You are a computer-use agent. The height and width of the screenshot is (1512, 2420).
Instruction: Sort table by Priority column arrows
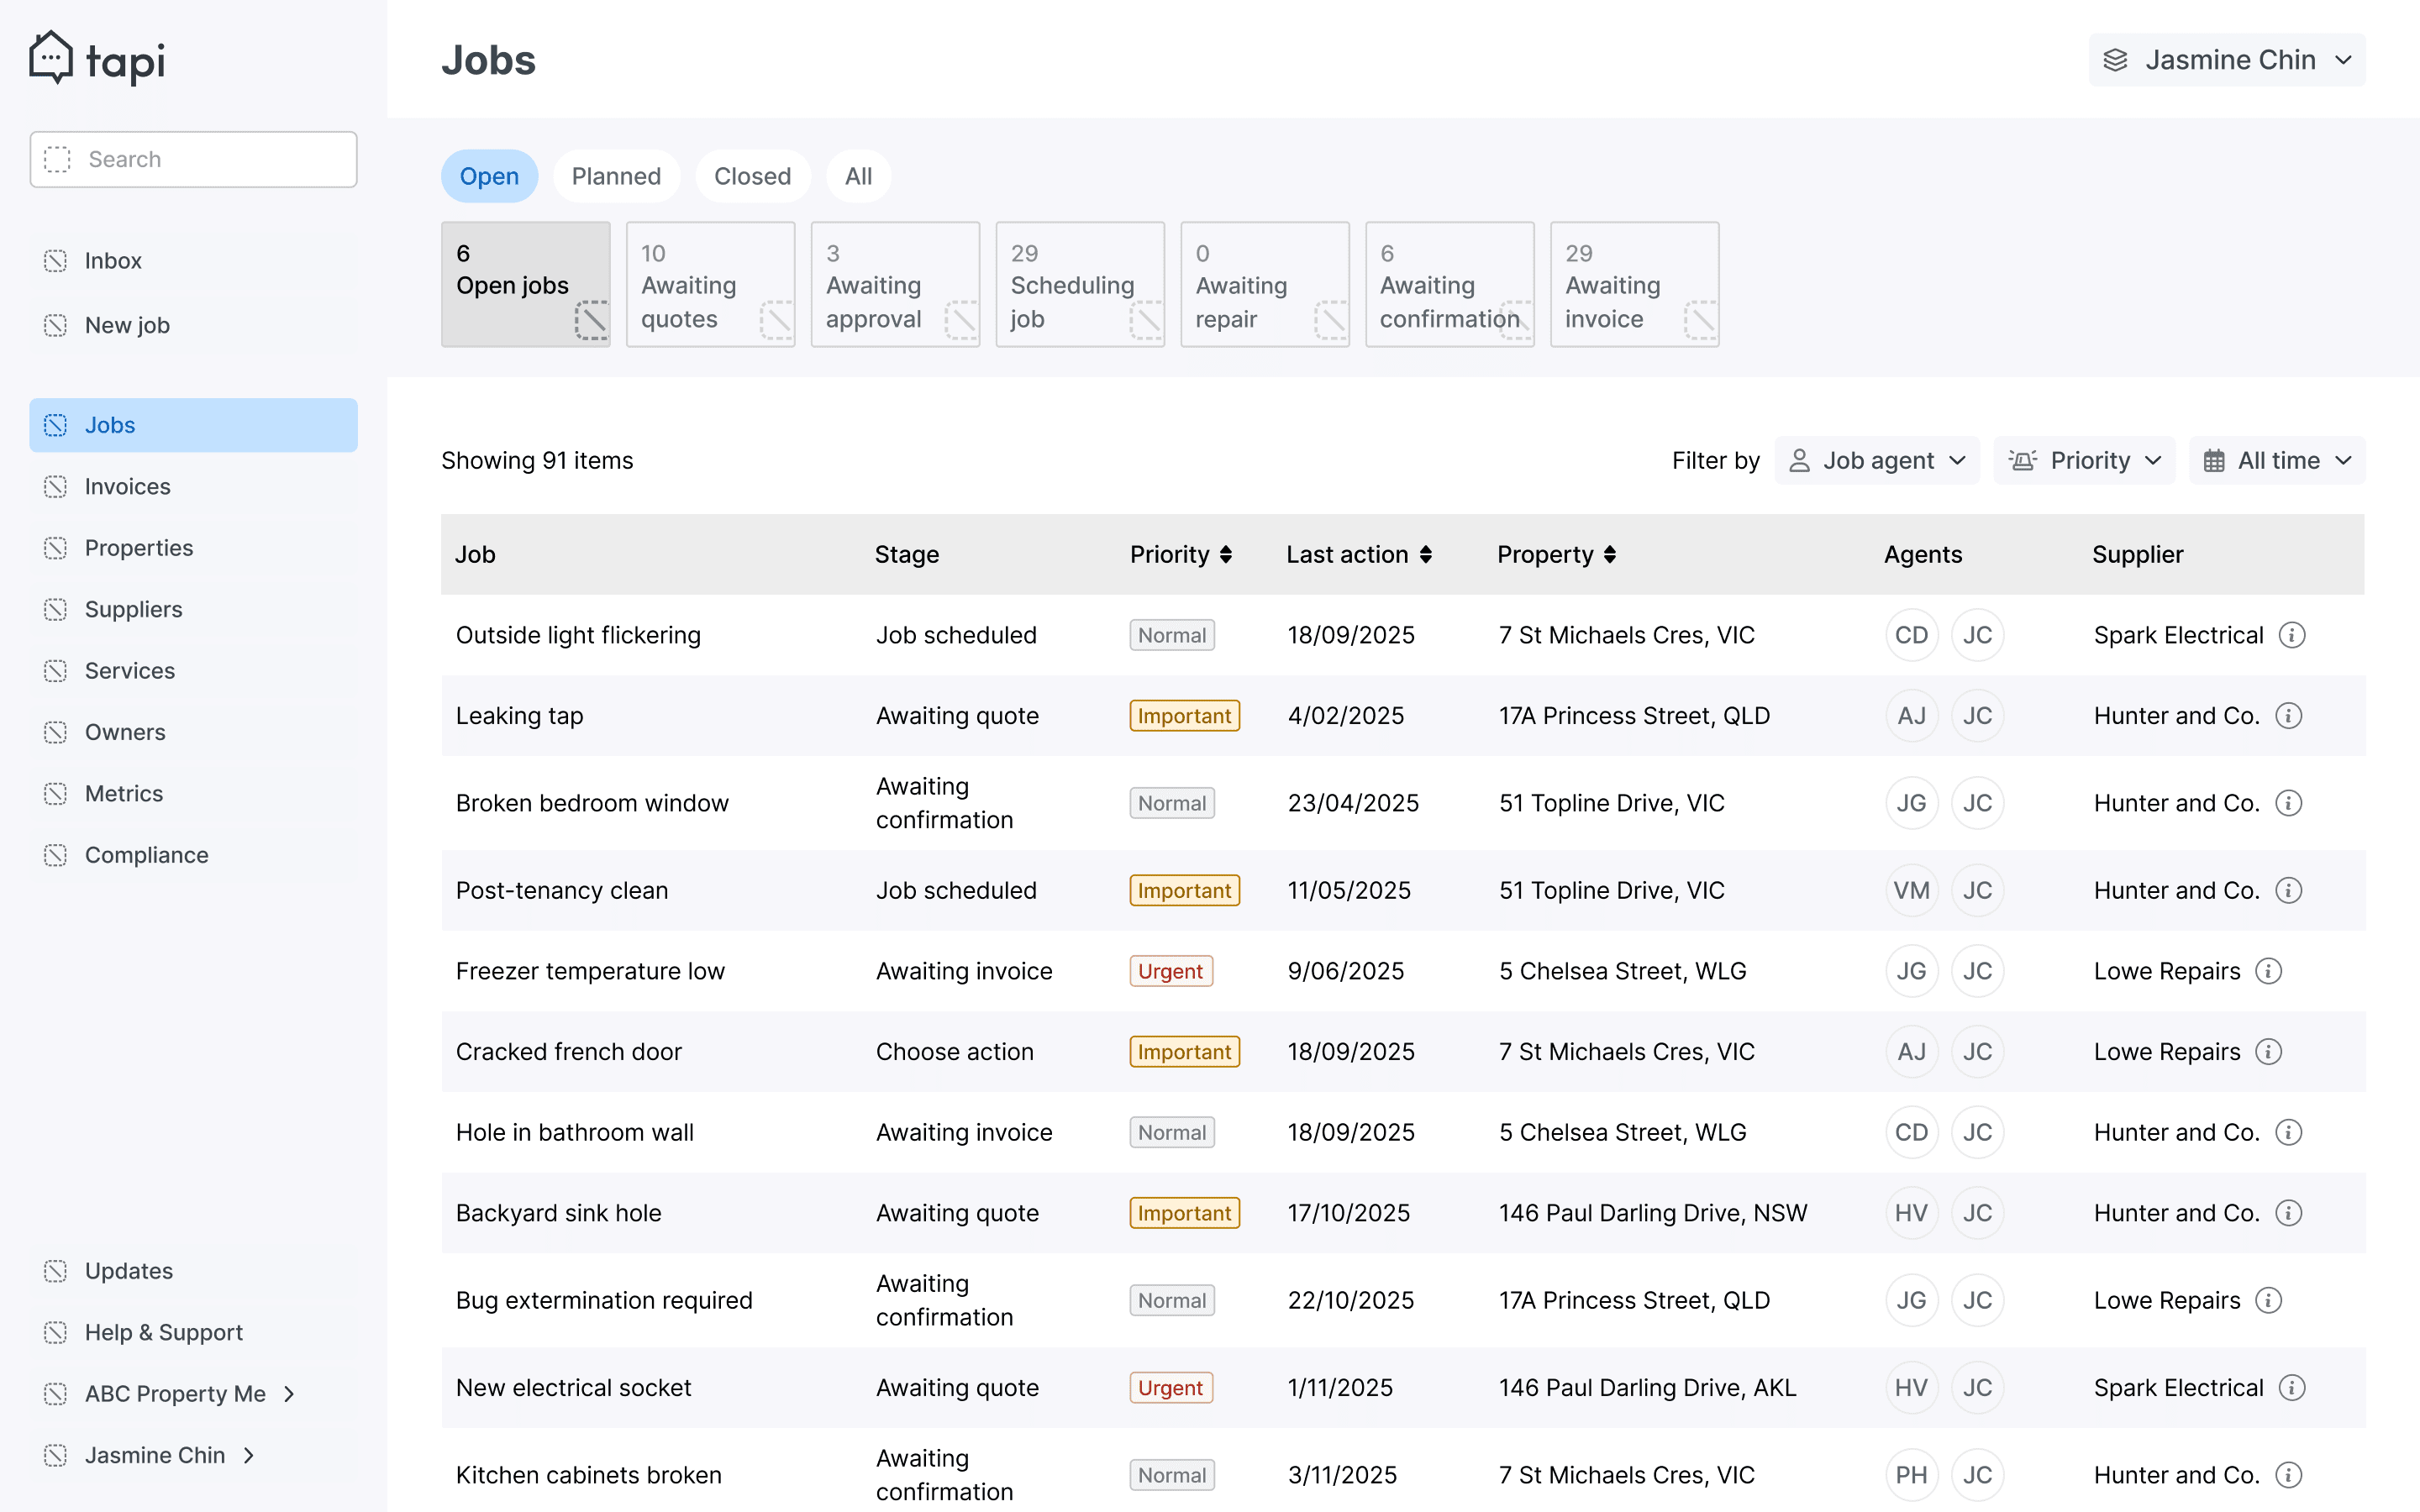(1226, 555)
